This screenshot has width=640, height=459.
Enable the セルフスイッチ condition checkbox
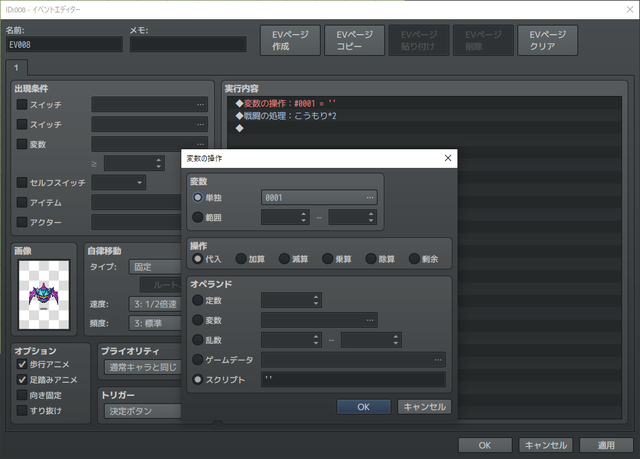coord(22,182)
